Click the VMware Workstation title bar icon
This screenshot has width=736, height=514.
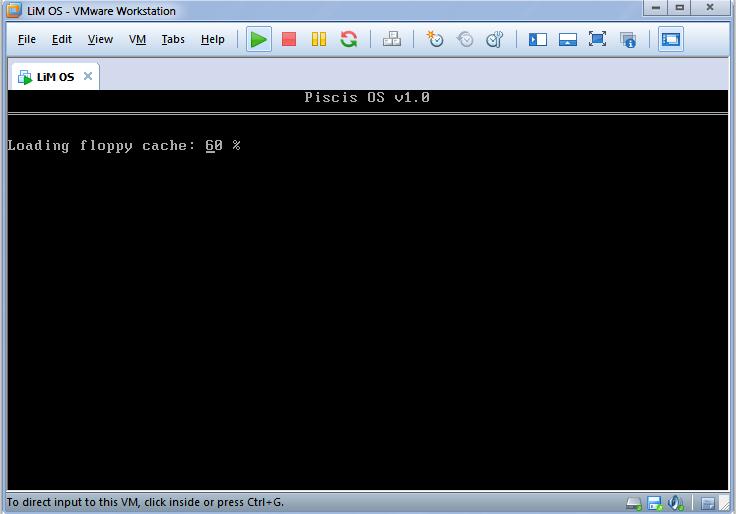(14, 10)
